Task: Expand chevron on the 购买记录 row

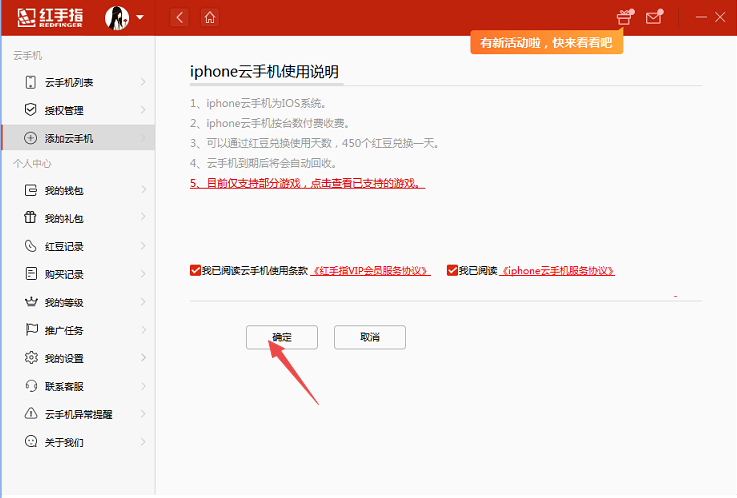Action: coord(143,273)
